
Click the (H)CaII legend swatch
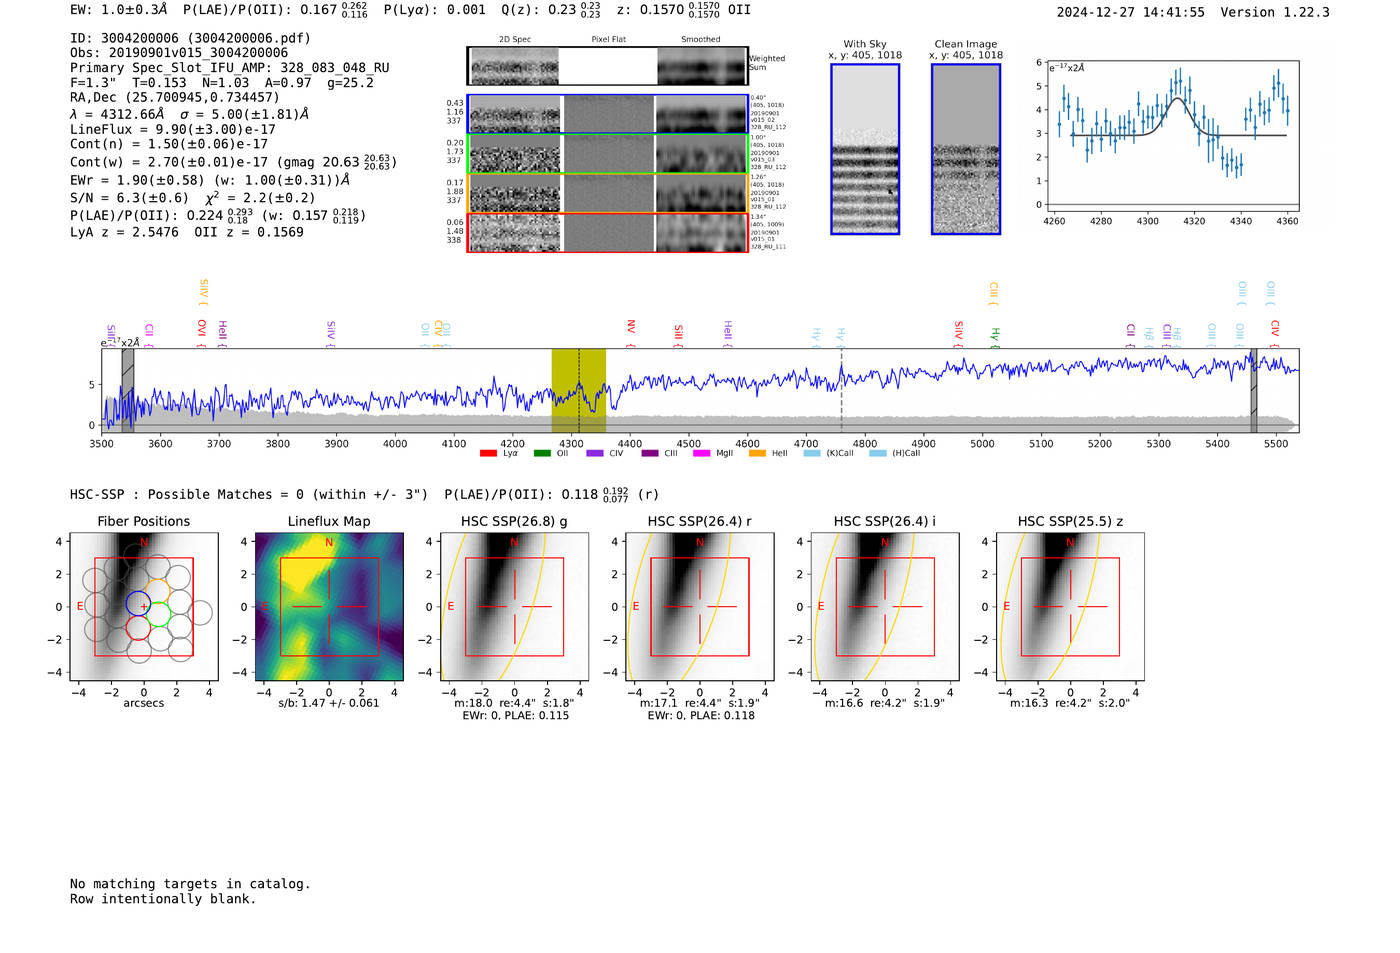878,454
